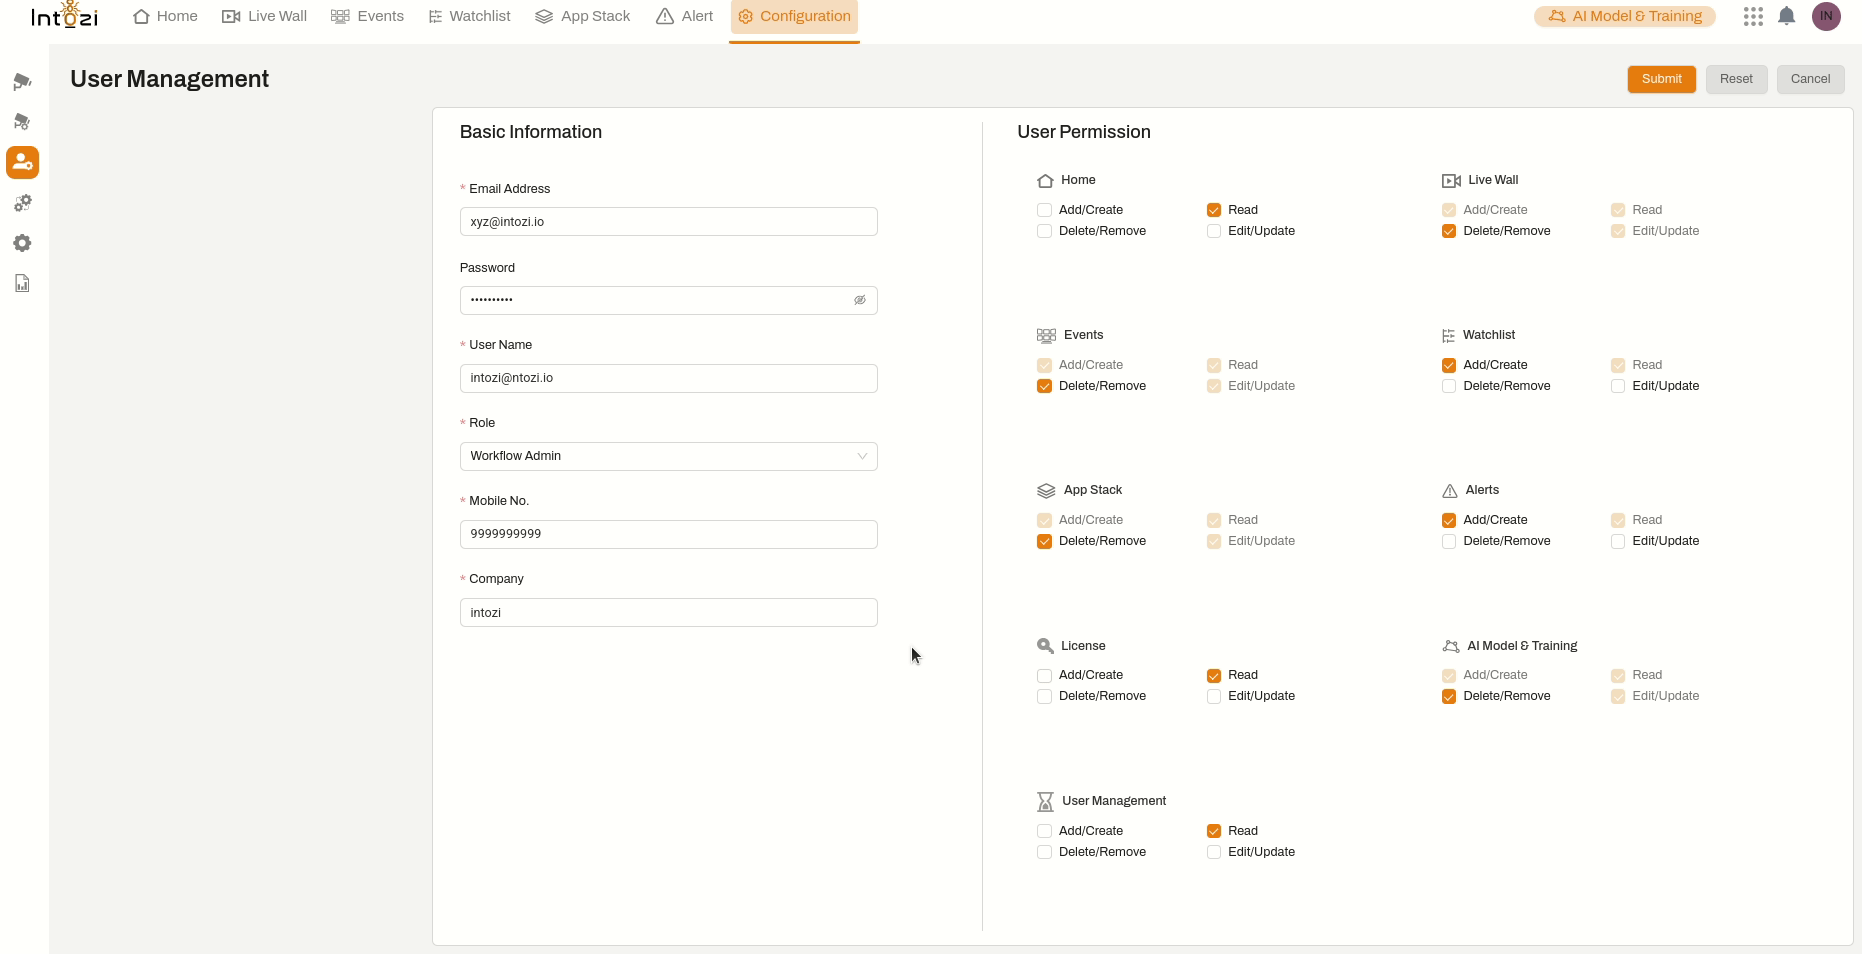Viewport: 1862px width, 954px height.
Task: Check Edit/Update under User Management
Action: [1213, 852]
